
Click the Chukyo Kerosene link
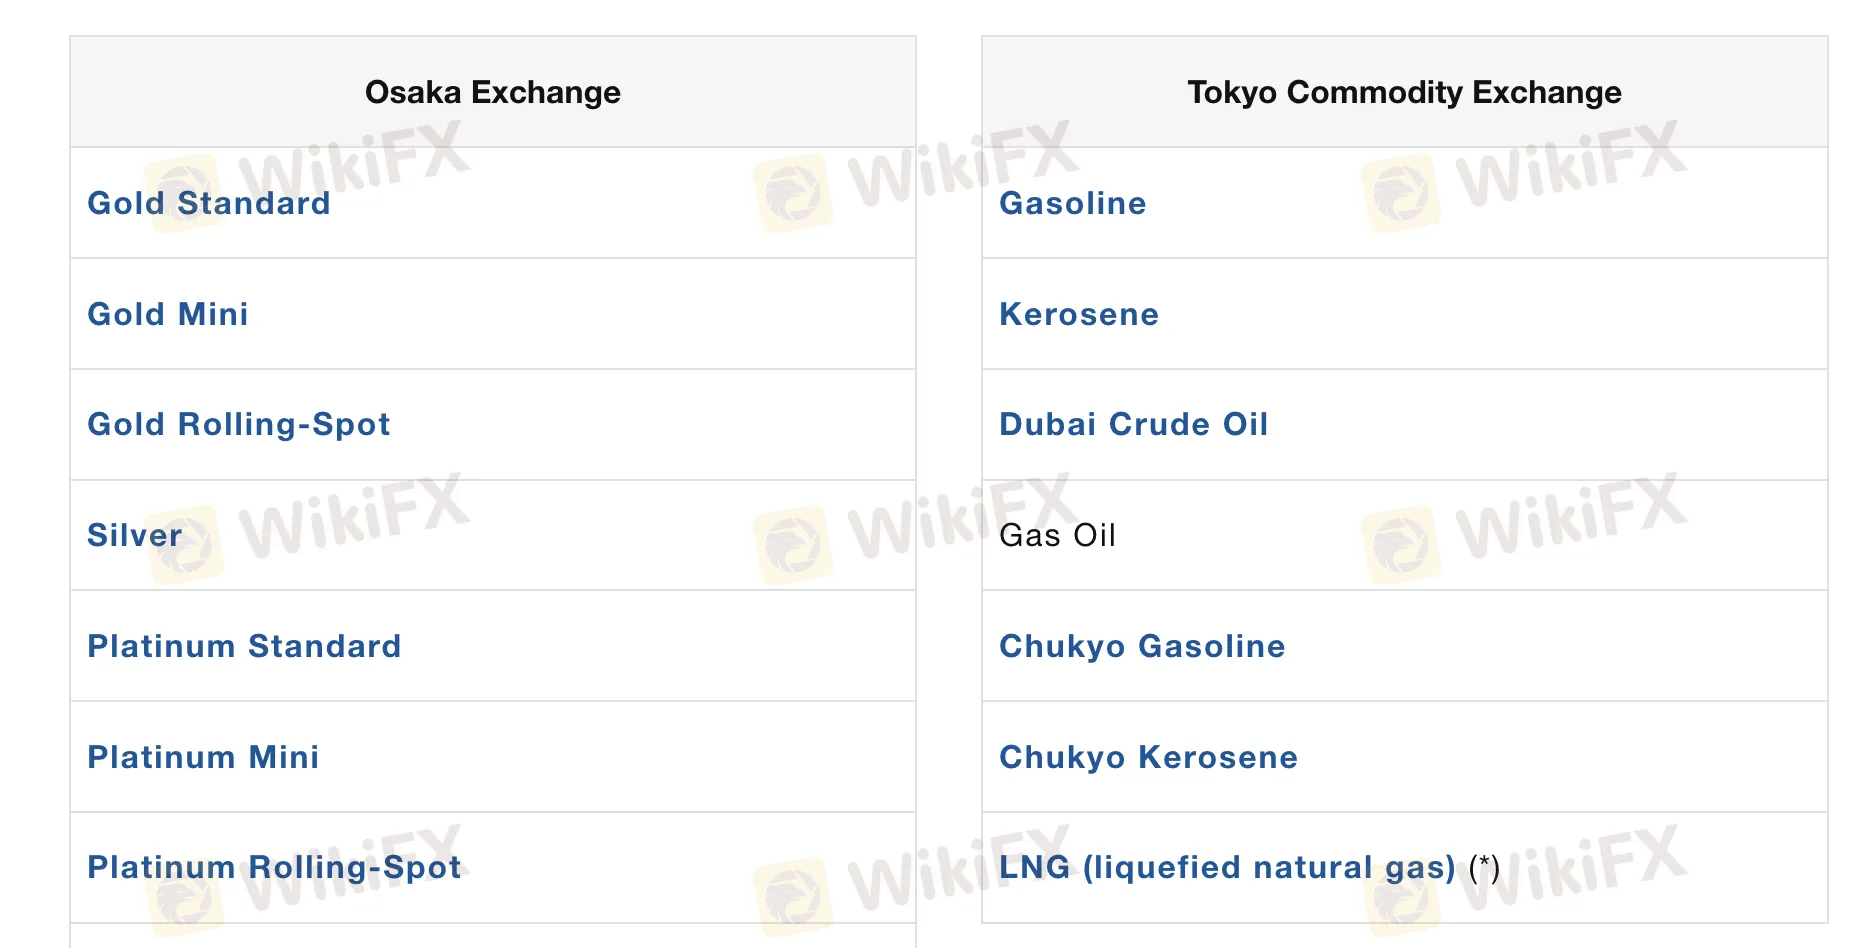pos(1148,757)
